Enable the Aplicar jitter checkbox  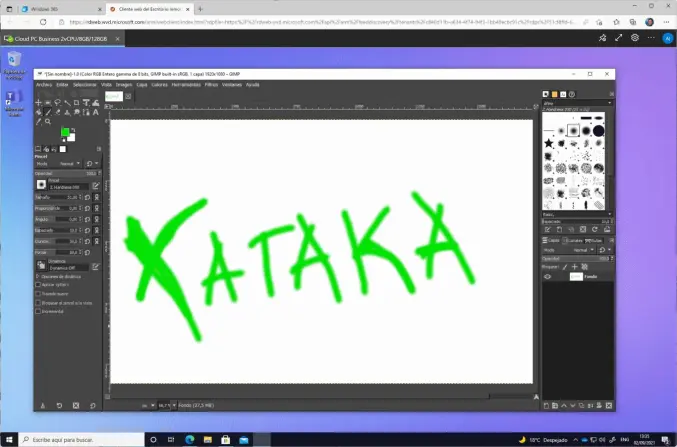tap(38, 285)
